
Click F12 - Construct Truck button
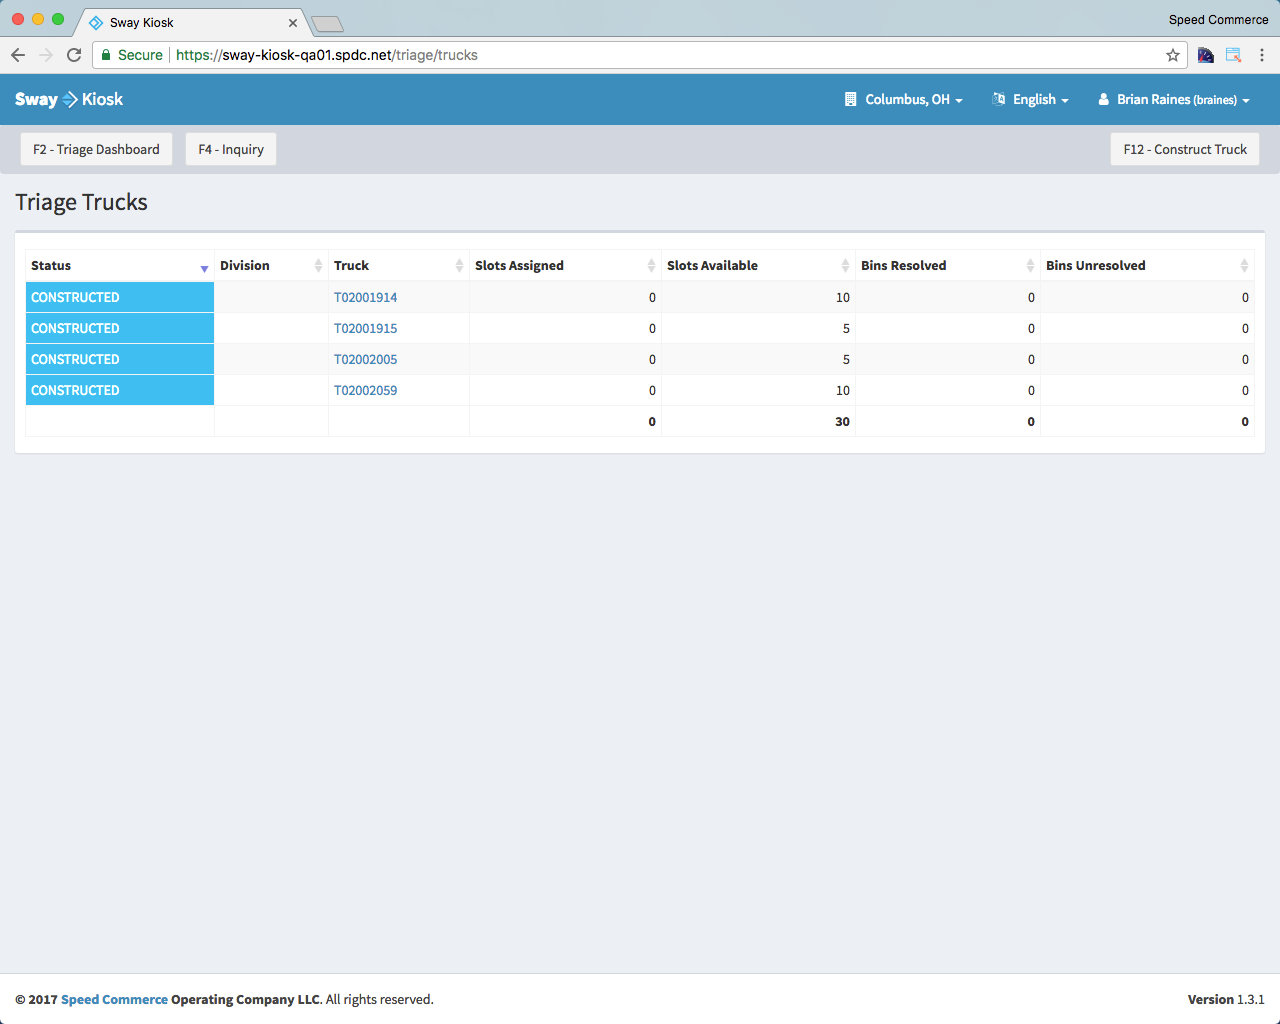[1185, 149]
